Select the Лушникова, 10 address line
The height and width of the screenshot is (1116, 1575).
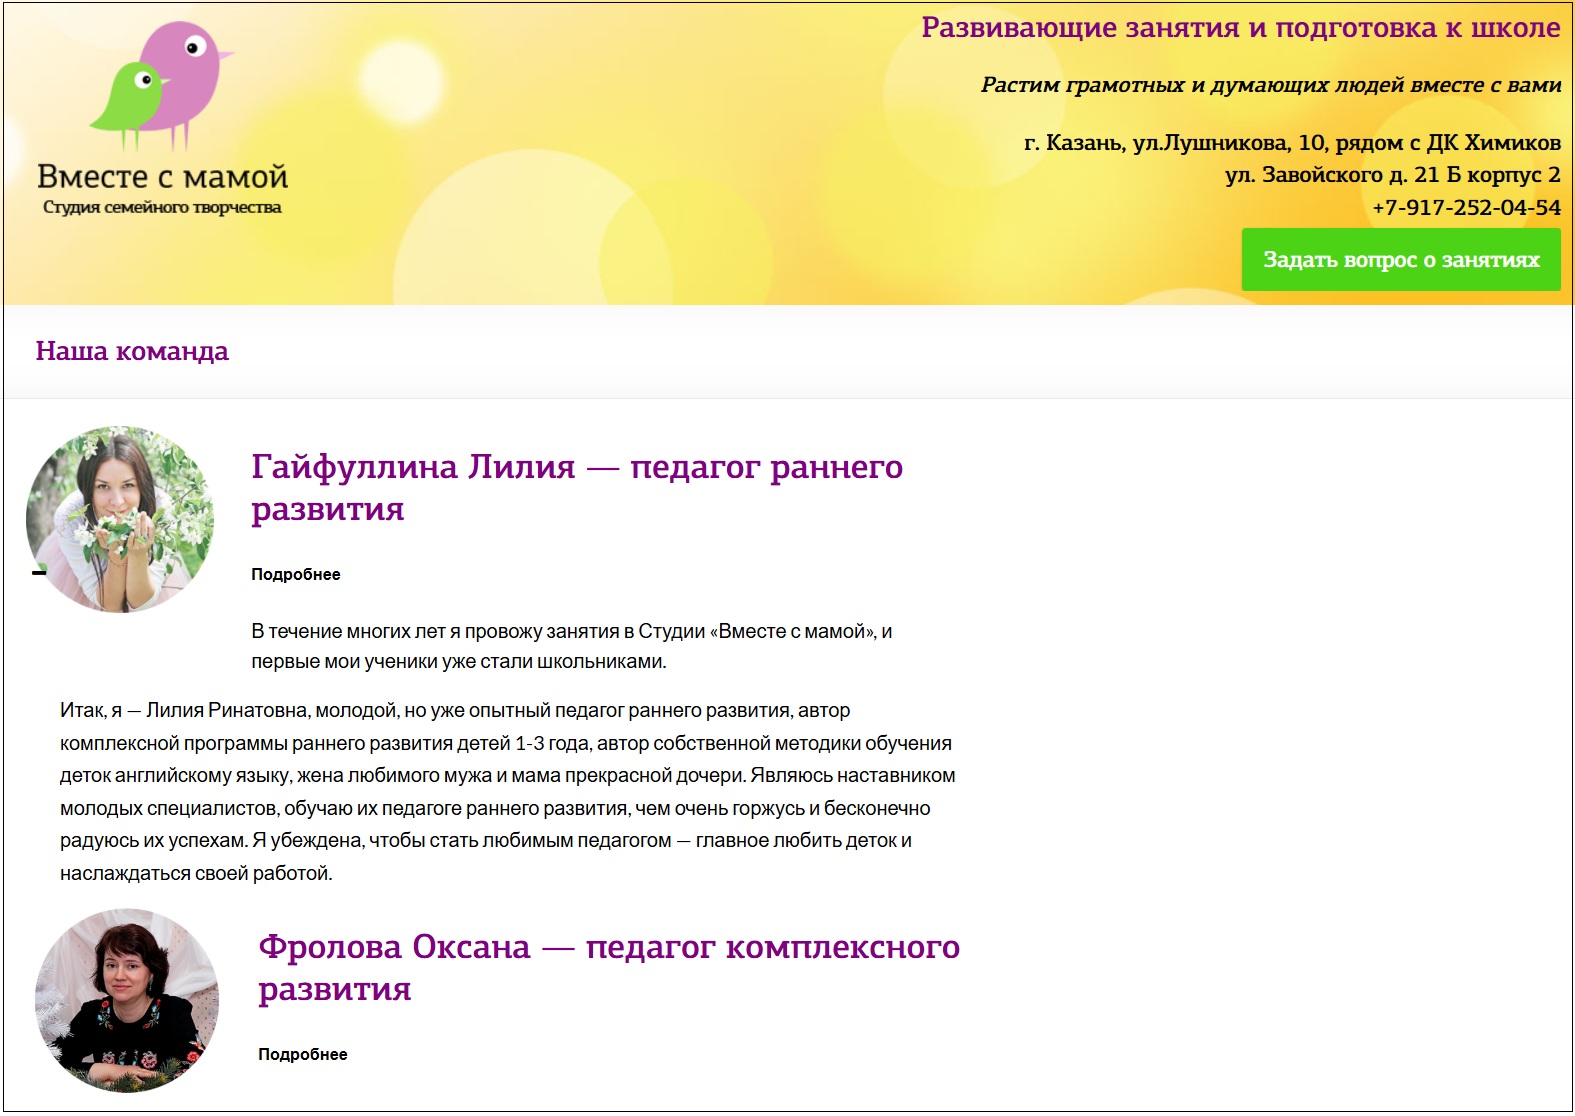(x=1291, y=143)
